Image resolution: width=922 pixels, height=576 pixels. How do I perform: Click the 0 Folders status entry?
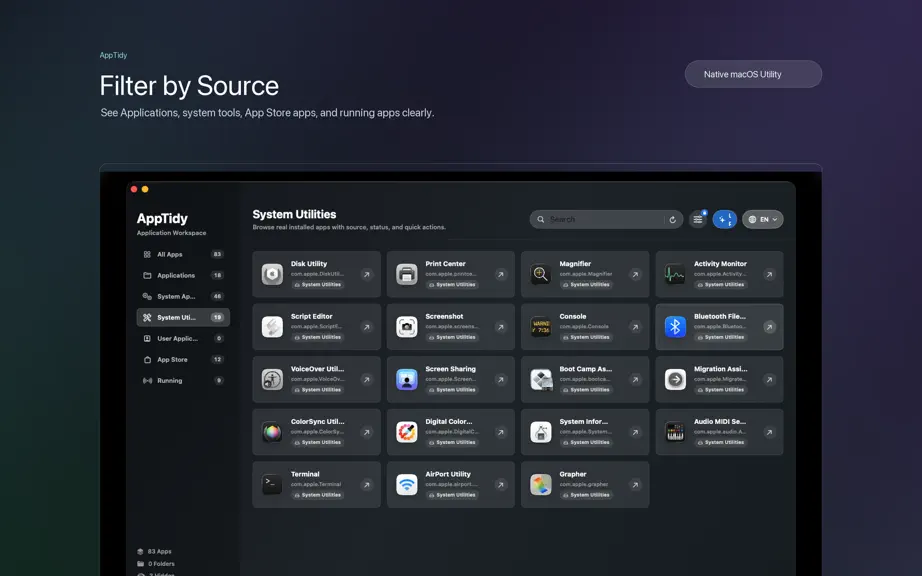156,564
